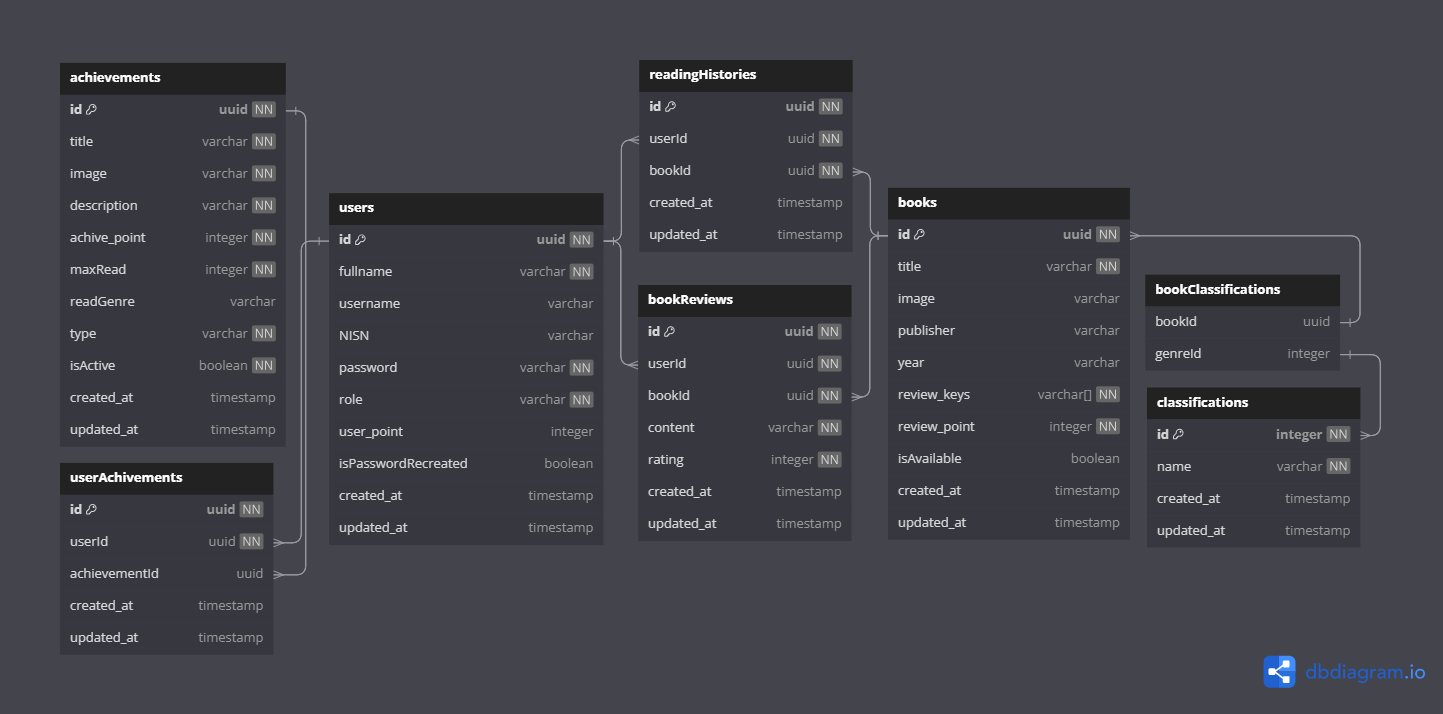Select the review_keys field in books table
1443x714 pixels.
[935, 394]
